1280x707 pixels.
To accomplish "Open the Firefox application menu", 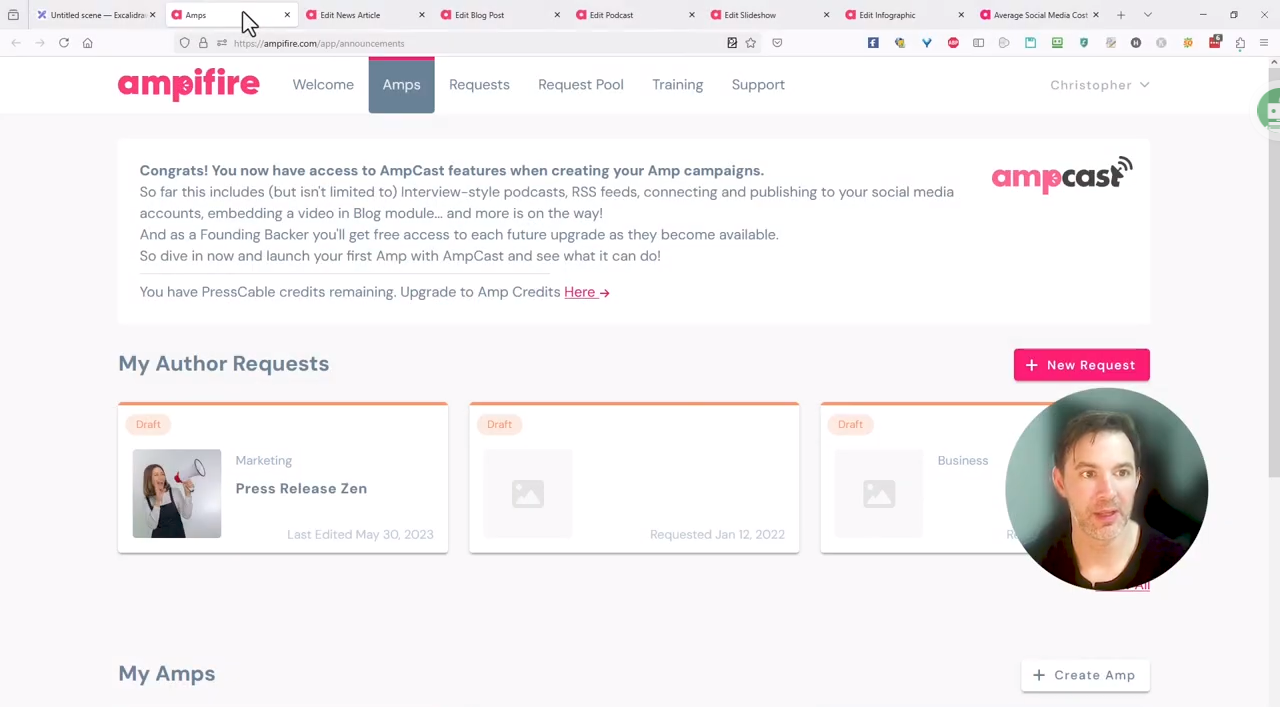I will point(1264,43).
